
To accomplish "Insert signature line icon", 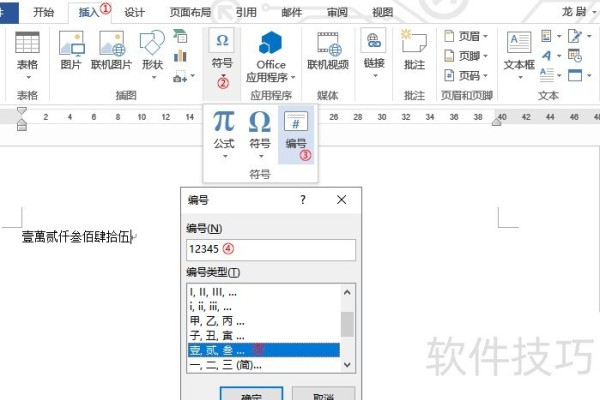I will click(x=574, y=36).
